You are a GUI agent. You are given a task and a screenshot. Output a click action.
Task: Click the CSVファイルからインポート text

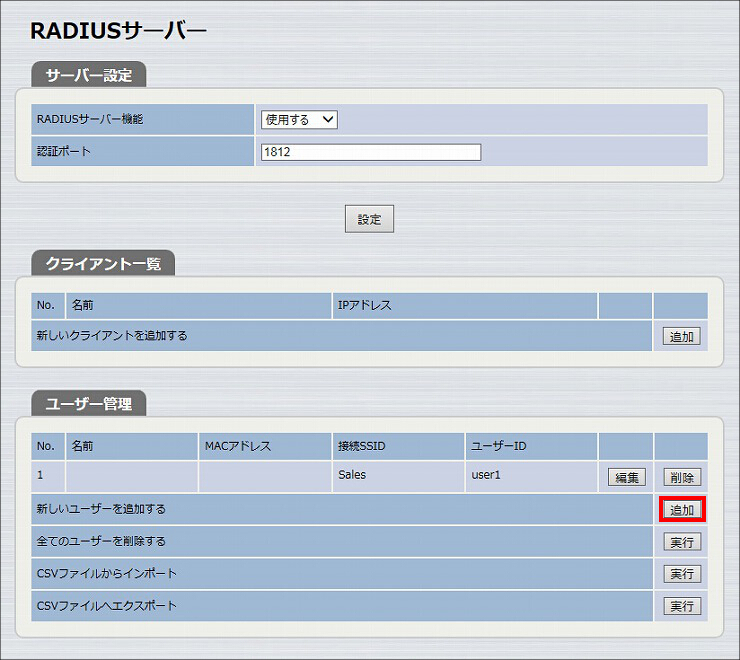pos(107,573)
